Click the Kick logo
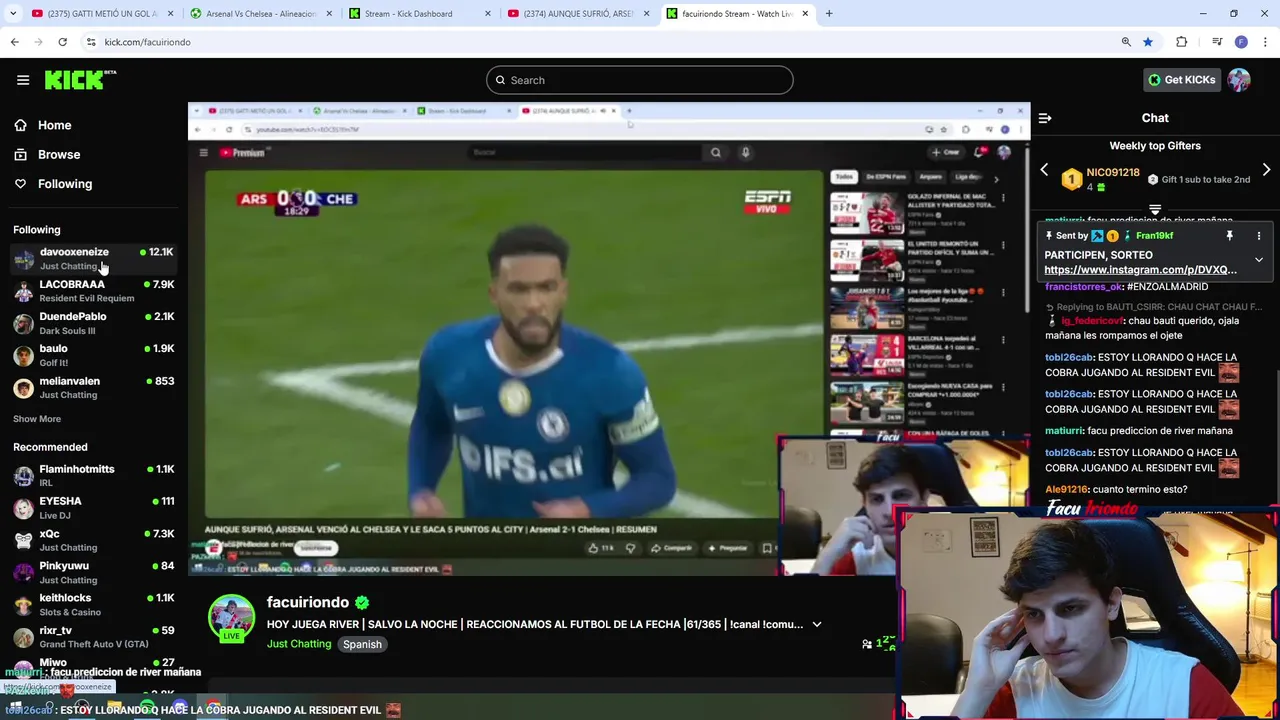This screenshot has height=720, width=1280. tap(80, 80)
